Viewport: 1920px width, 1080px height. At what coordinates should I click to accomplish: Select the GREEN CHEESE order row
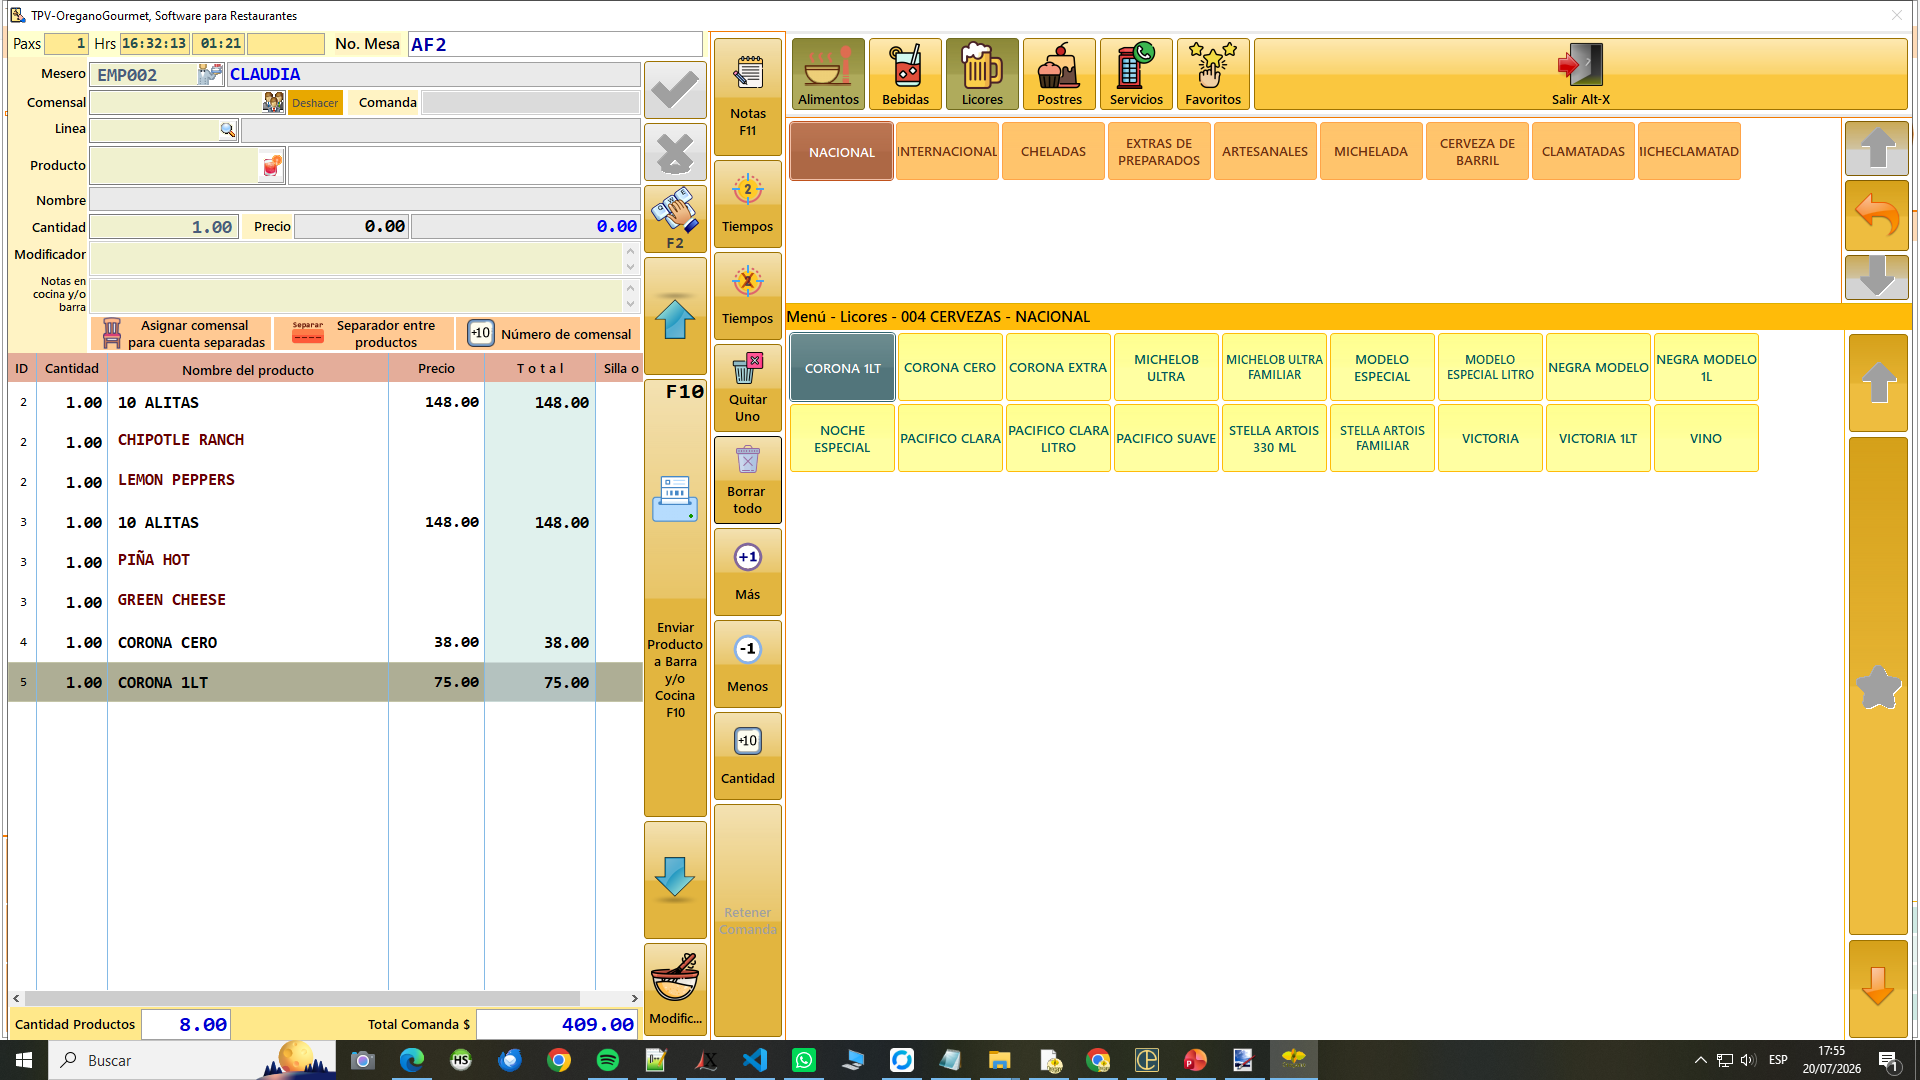325,601
